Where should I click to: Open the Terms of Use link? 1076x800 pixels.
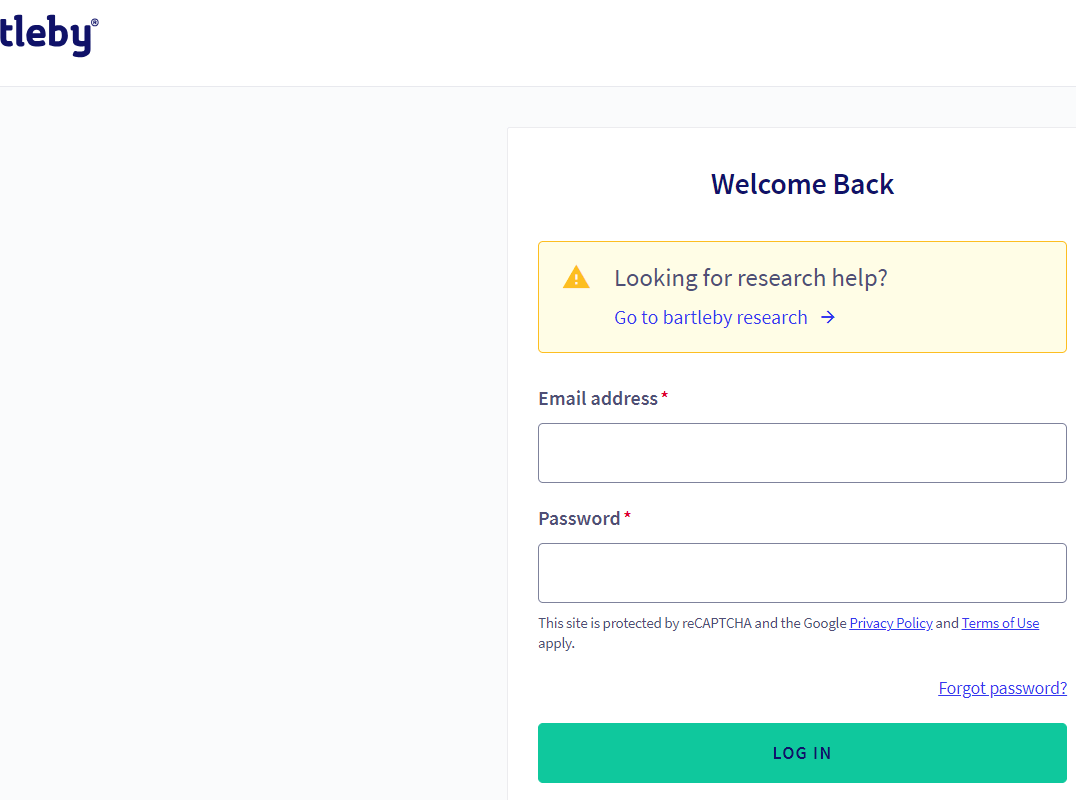tap(1000, 623)
